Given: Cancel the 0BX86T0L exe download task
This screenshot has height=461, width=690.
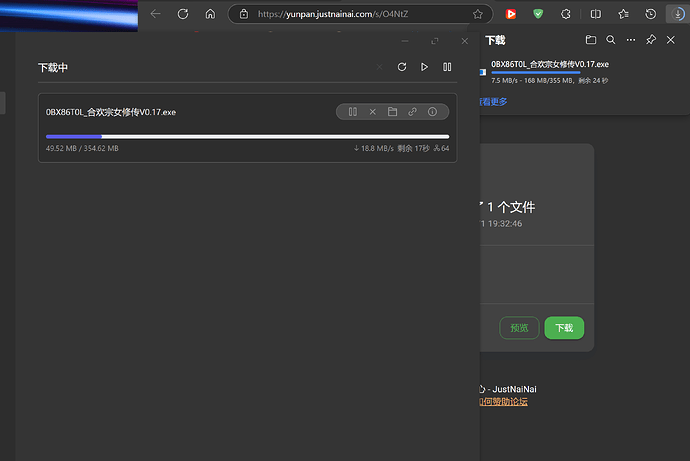Looking at the screenshot, I should (373, 112).
